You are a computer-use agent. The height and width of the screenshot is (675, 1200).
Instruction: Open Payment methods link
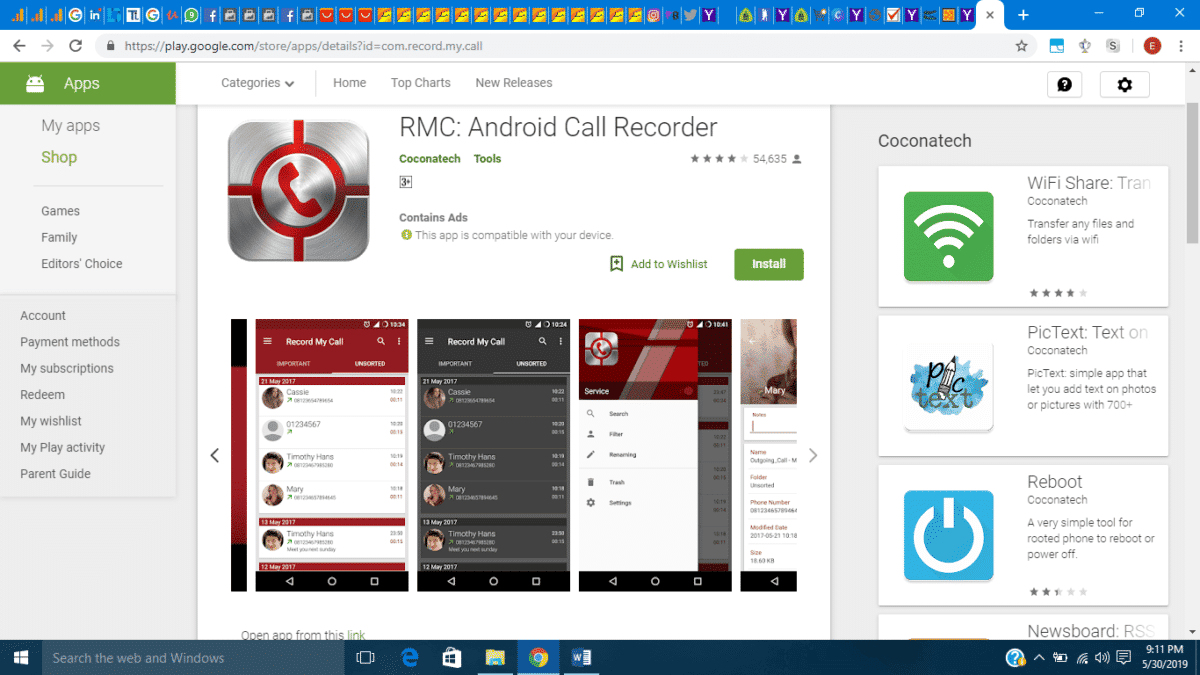70,342
